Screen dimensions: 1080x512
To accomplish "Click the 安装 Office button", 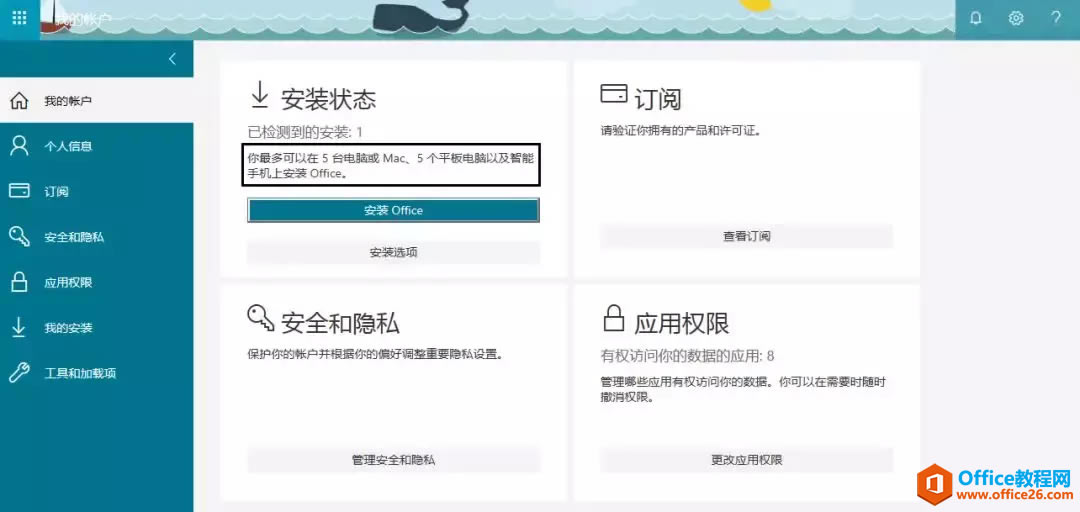I will click(x=393, y=210).
